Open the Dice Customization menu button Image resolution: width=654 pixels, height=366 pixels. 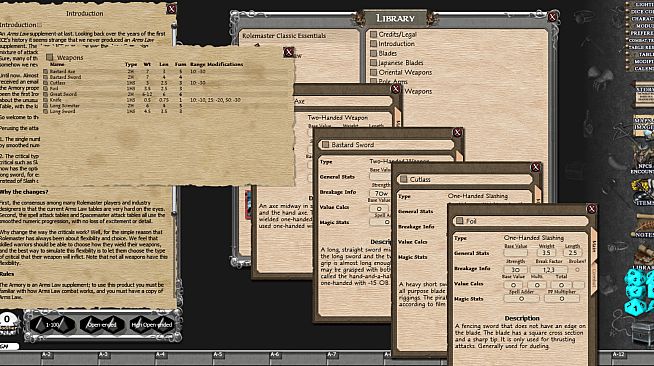pos(641,12)
